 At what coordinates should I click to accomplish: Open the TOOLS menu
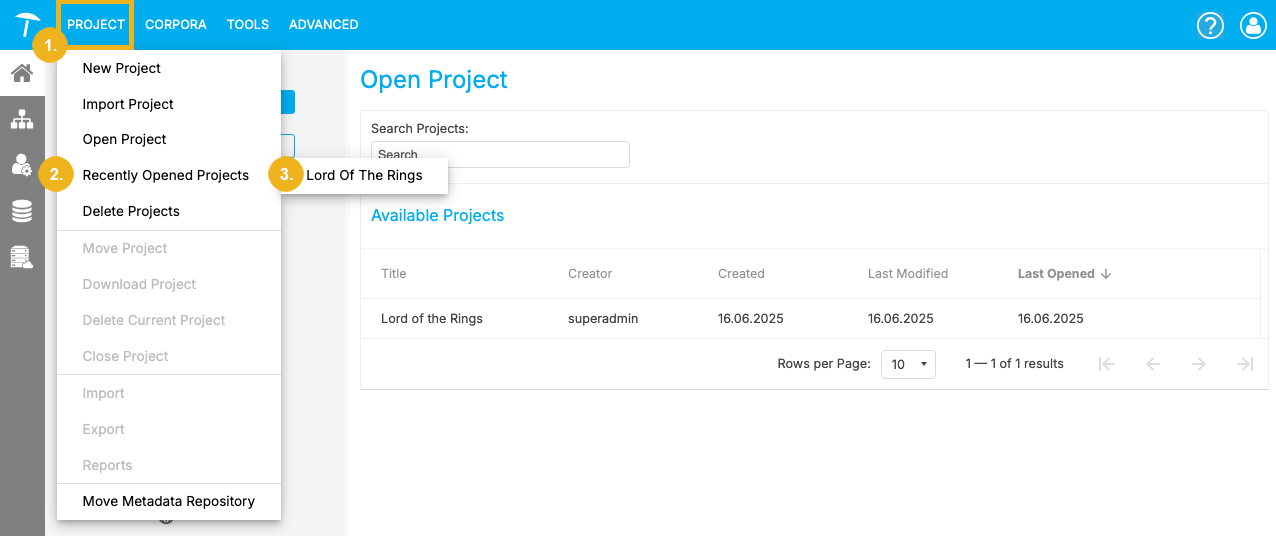click(248, 25)
